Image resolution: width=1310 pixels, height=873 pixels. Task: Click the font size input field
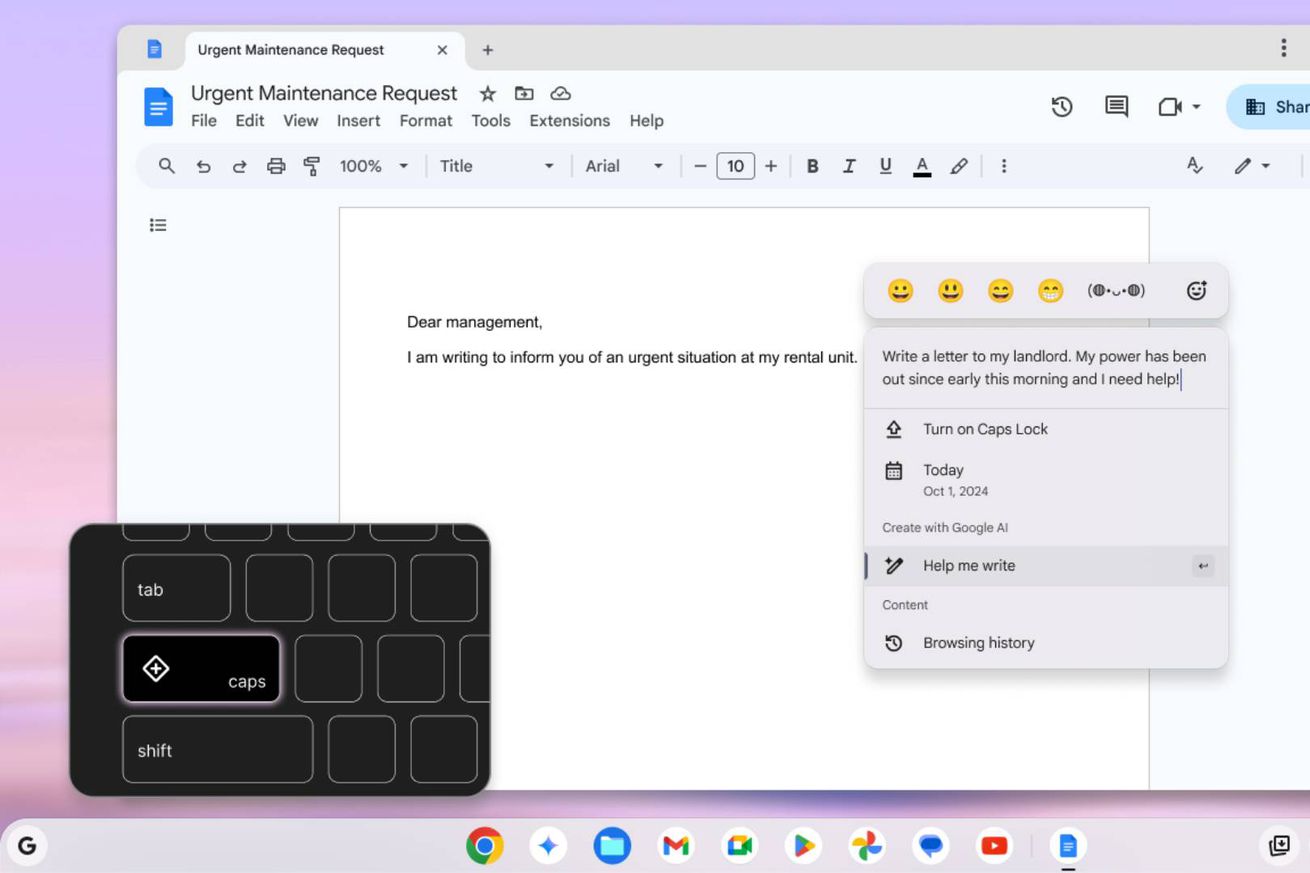coord(735,166)
